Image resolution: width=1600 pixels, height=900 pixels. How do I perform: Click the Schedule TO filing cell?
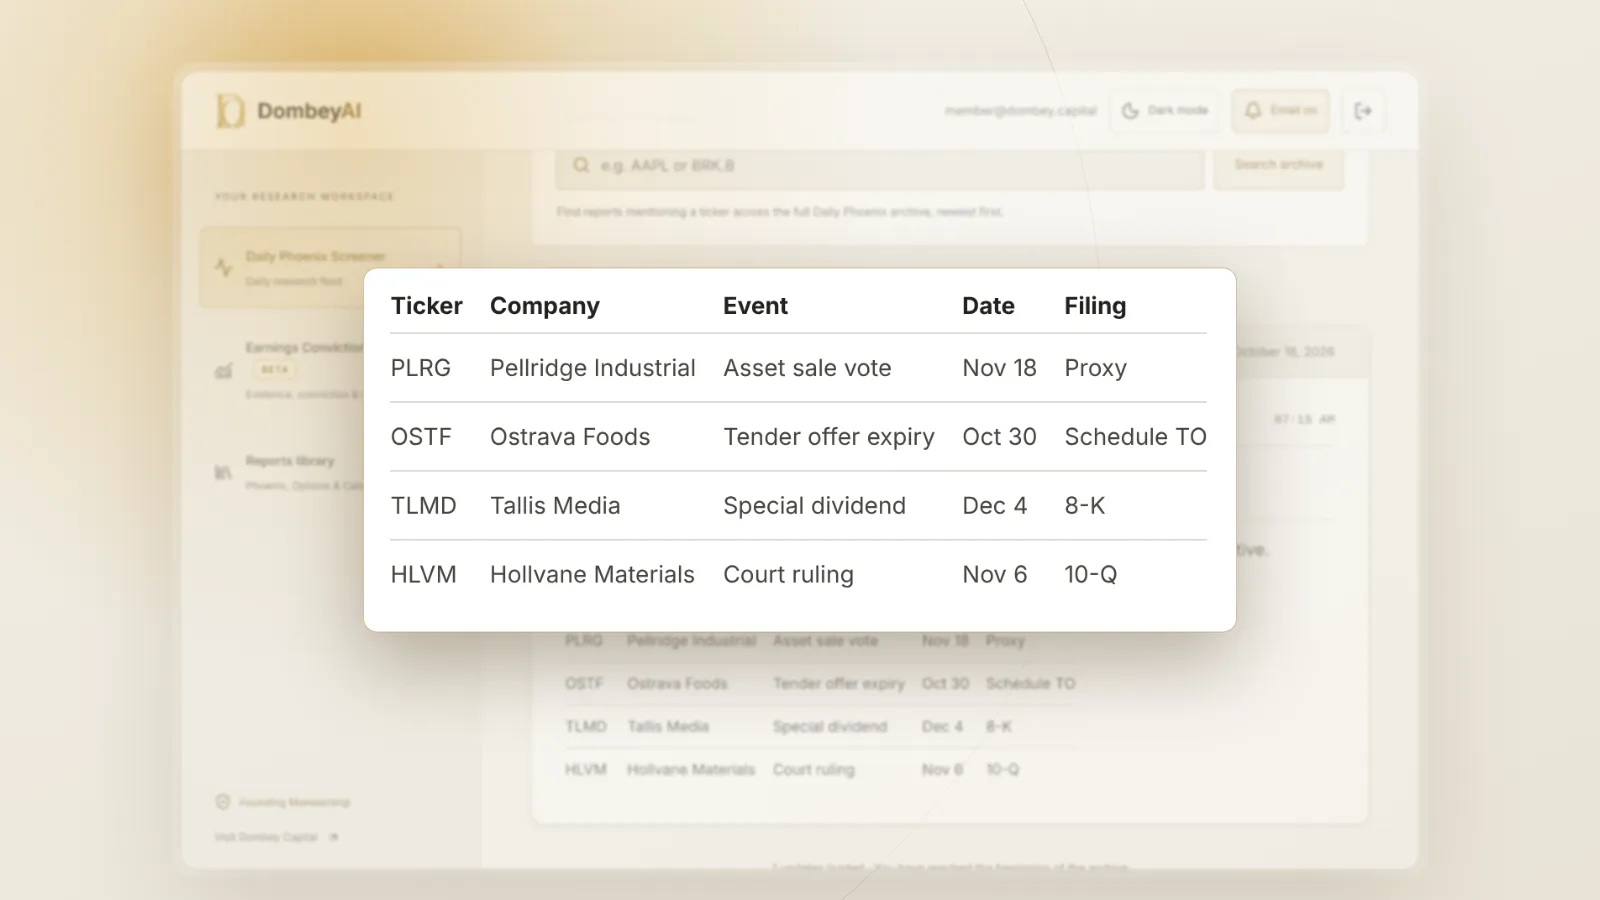1136,437
